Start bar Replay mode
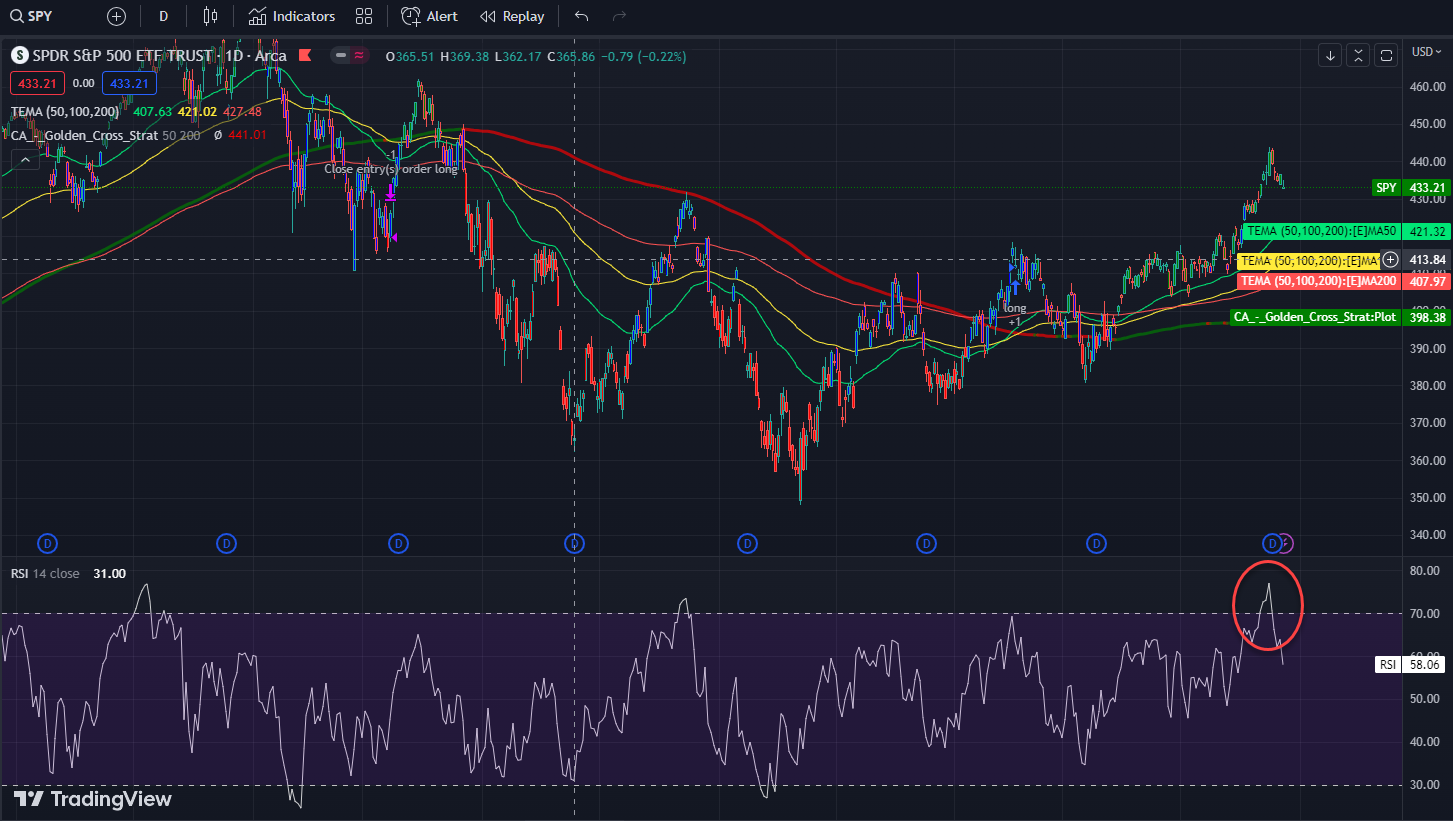1453x821 pixels. tap(512, 16)
